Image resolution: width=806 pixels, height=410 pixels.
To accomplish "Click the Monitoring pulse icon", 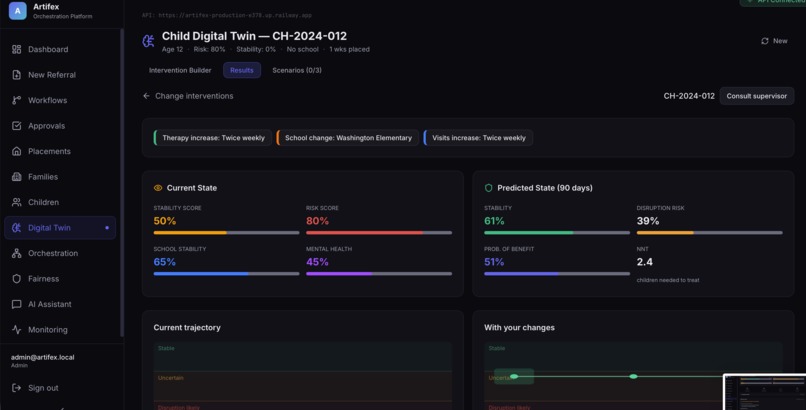I will click(x=16, y=330).
